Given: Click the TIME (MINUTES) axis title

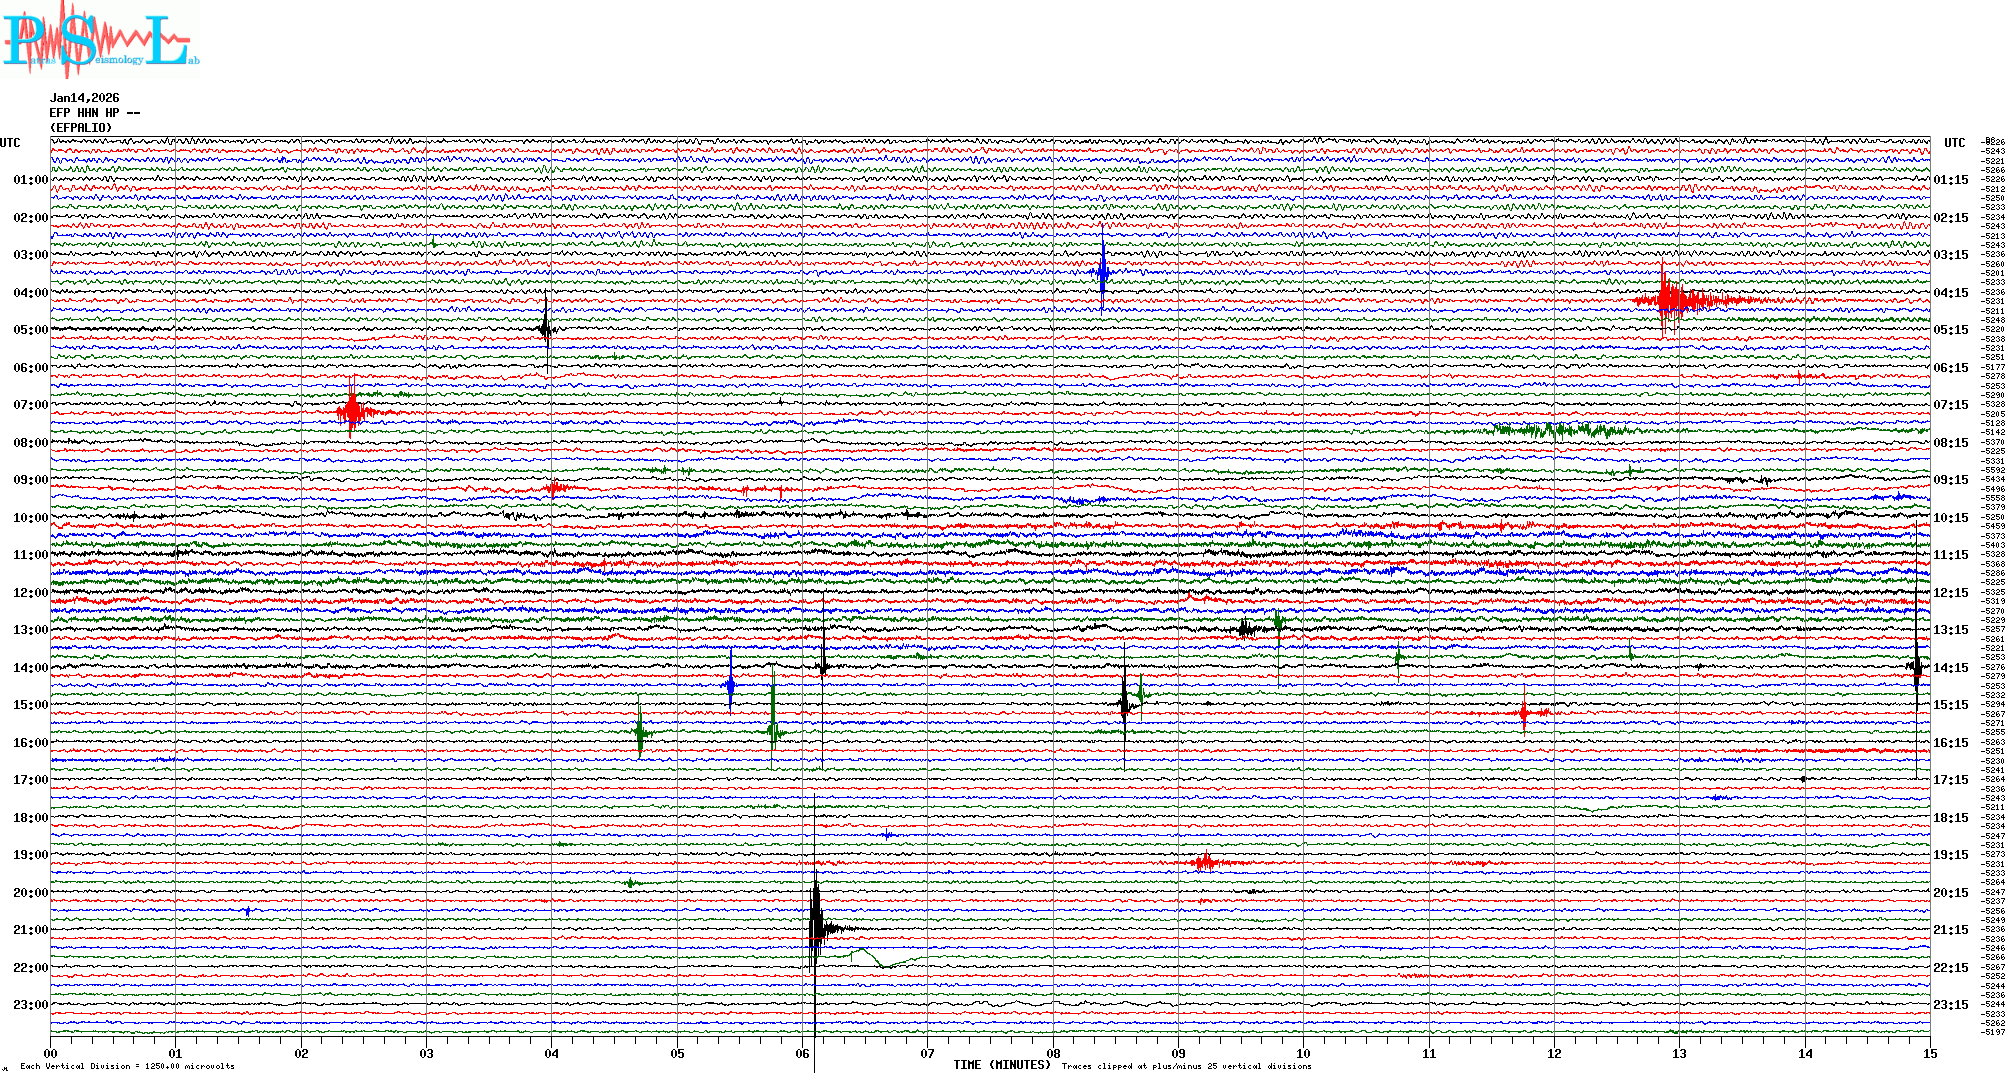Looking at the screenshot, I should tap(1002, 1065).
